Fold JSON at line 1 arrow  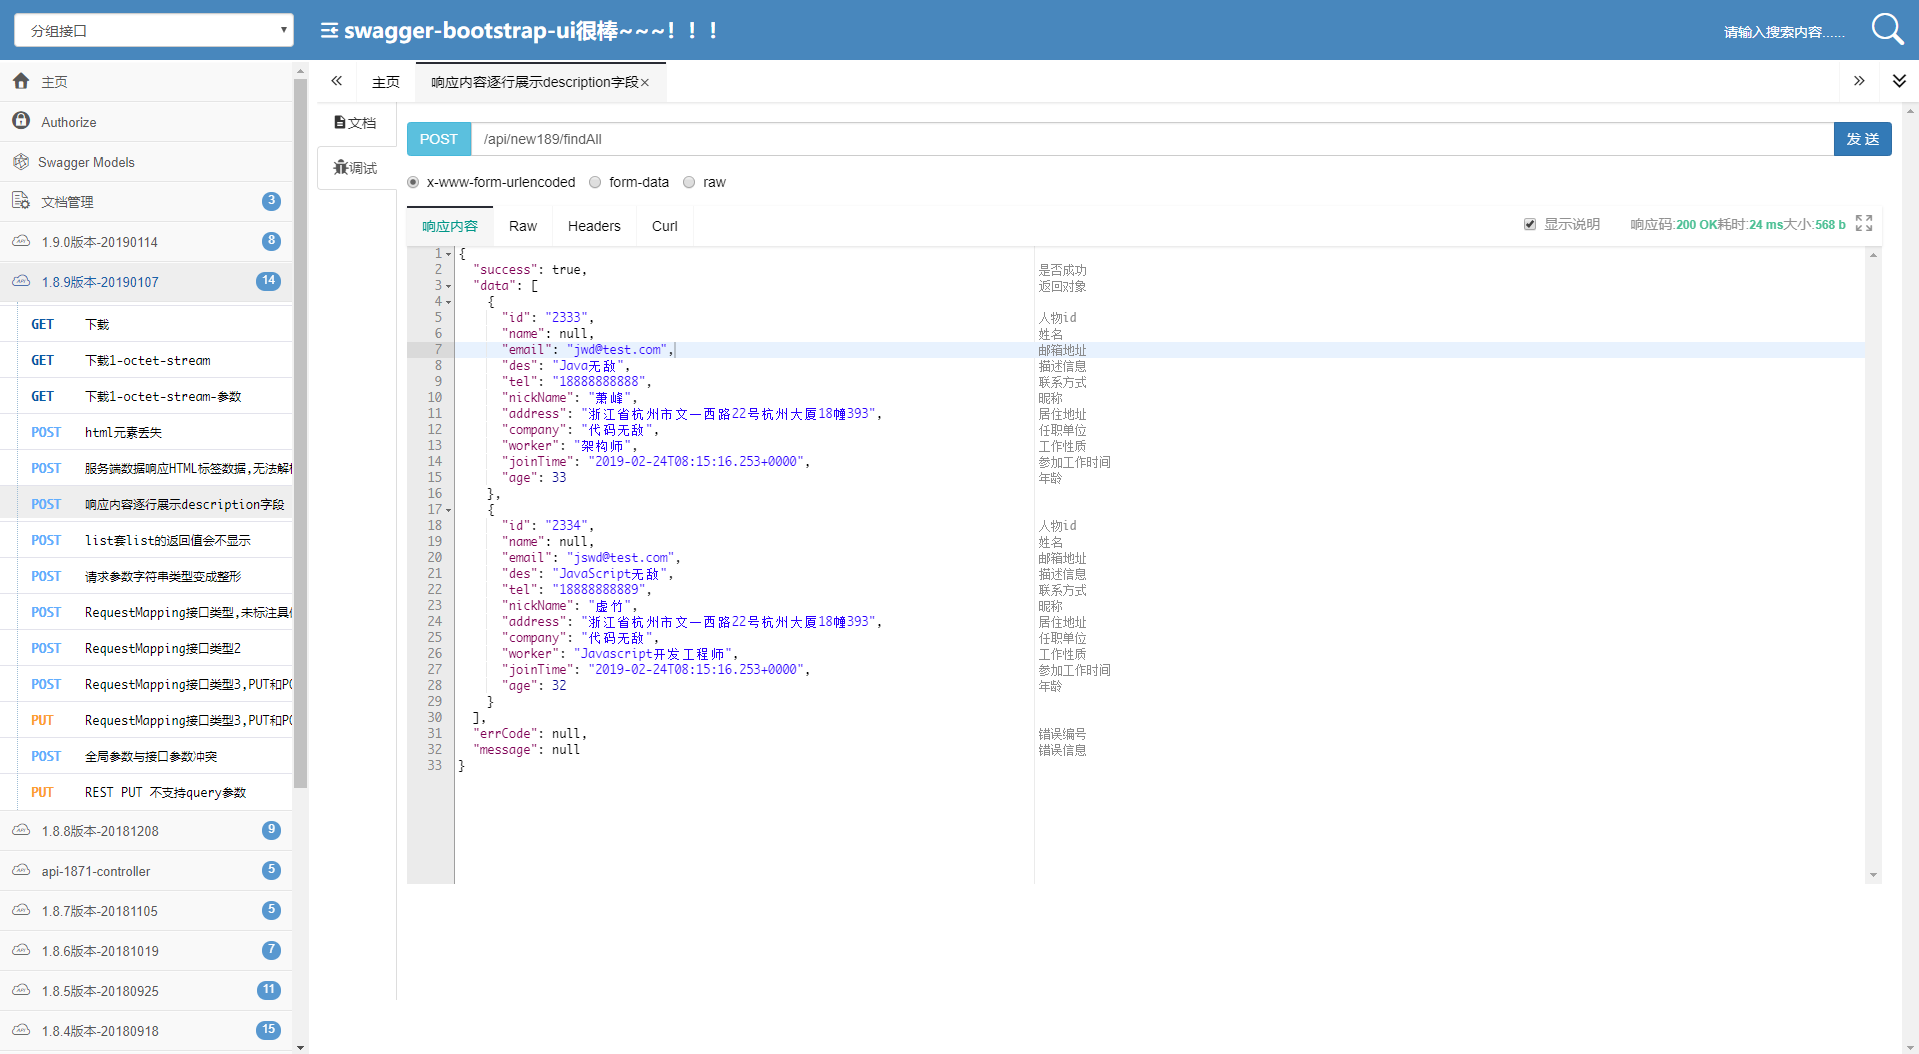click(x=448, y=254)
